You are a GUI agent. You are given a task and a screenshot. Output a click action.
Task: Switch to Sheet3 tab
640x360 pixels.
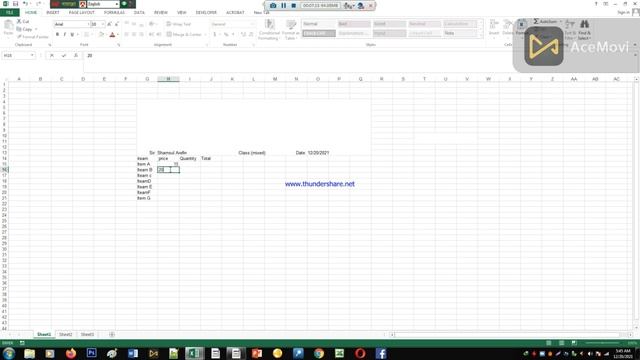pyautogui.click(x=87, y=335)
